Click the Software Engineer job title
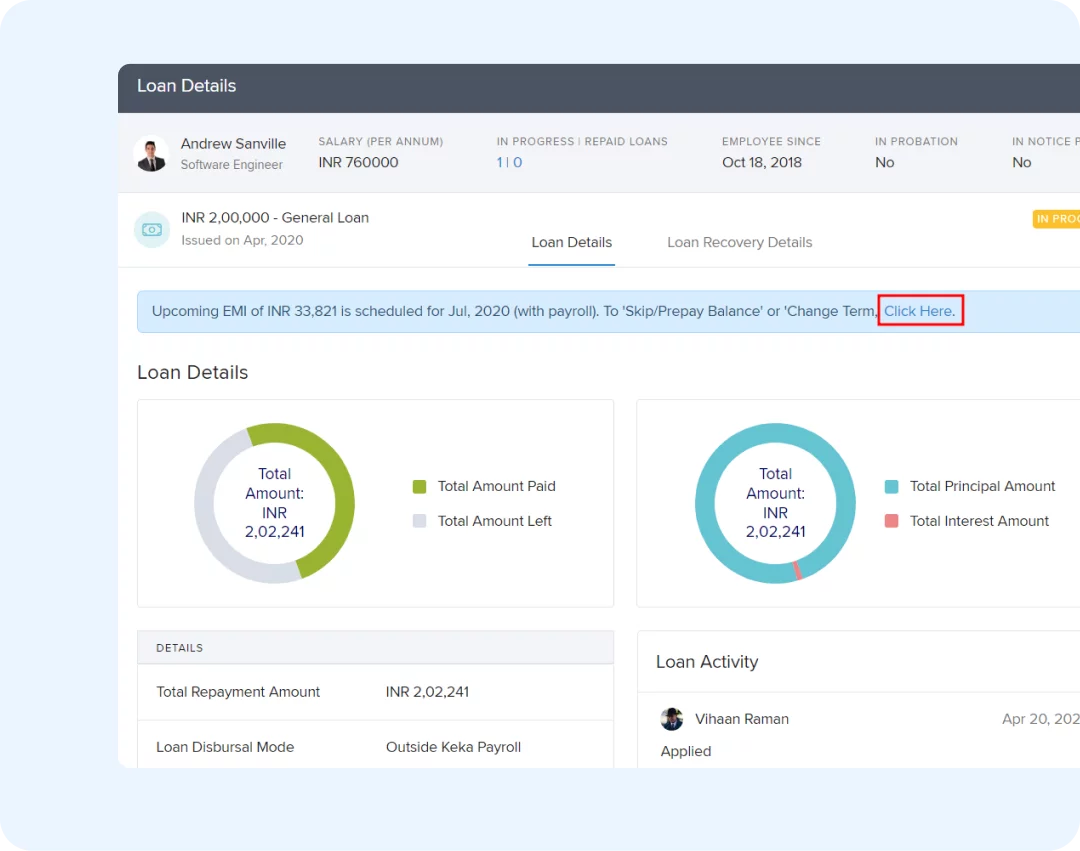 click(x=231, y=165)
